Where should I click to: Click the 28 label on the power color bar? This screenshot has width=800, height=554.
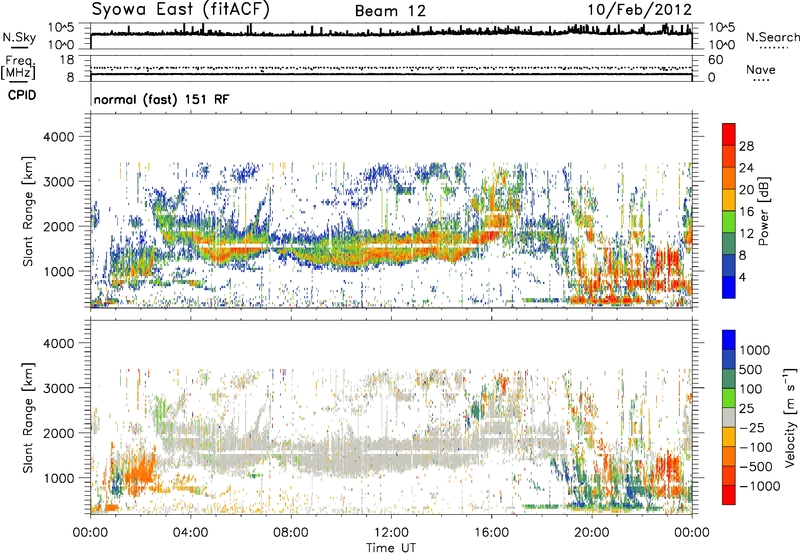pyautogui.click(x=746, y=146)
